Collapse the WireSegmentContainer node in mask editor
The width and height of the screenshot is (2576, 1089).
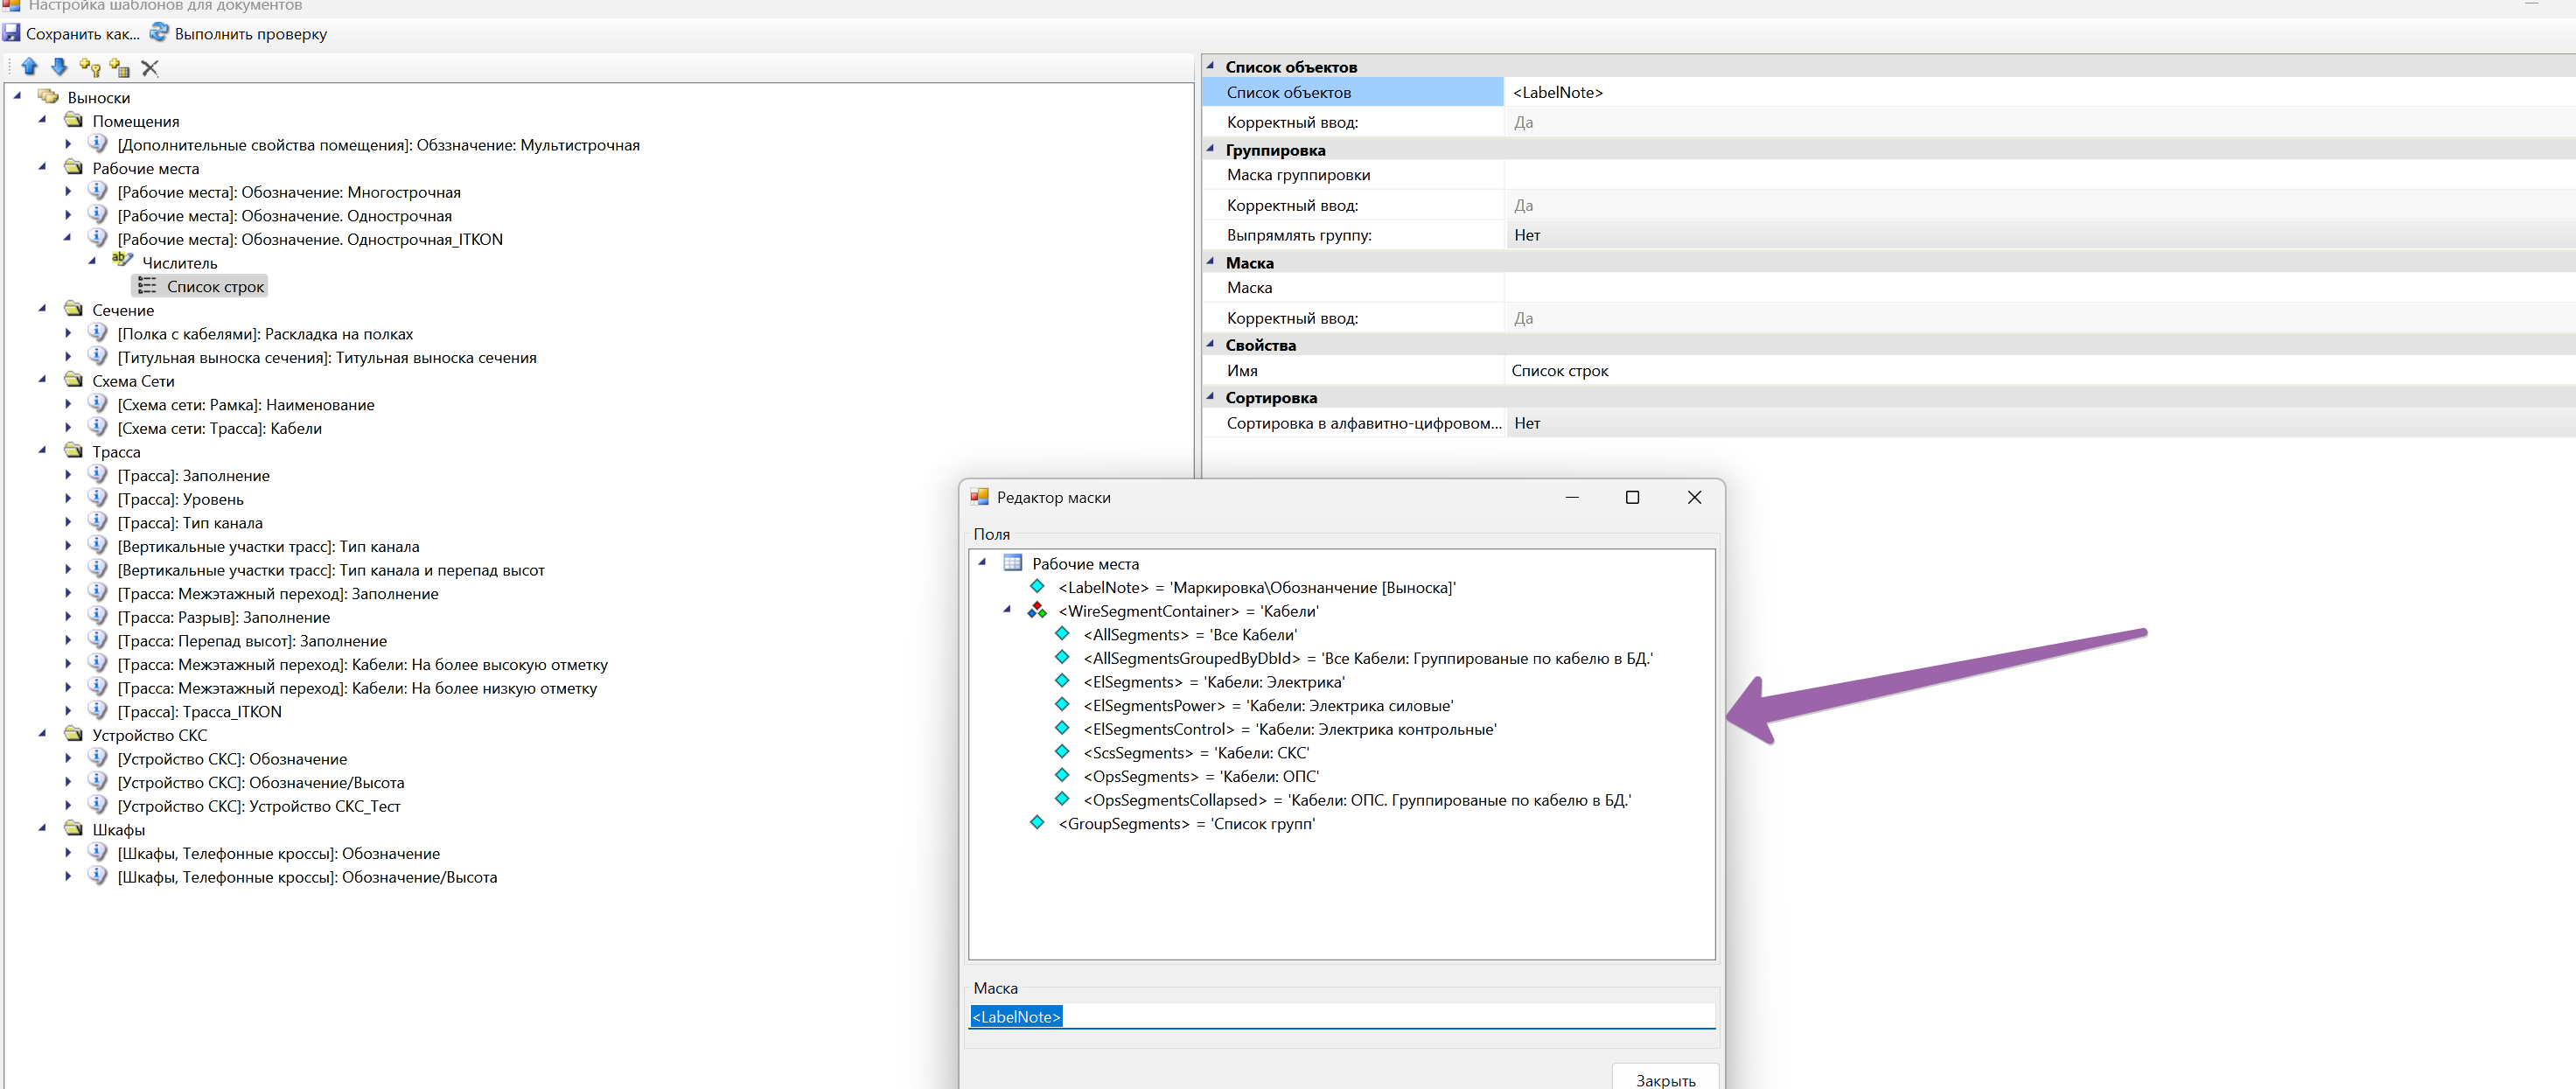pyautogui.click(x=1007, y=610)
